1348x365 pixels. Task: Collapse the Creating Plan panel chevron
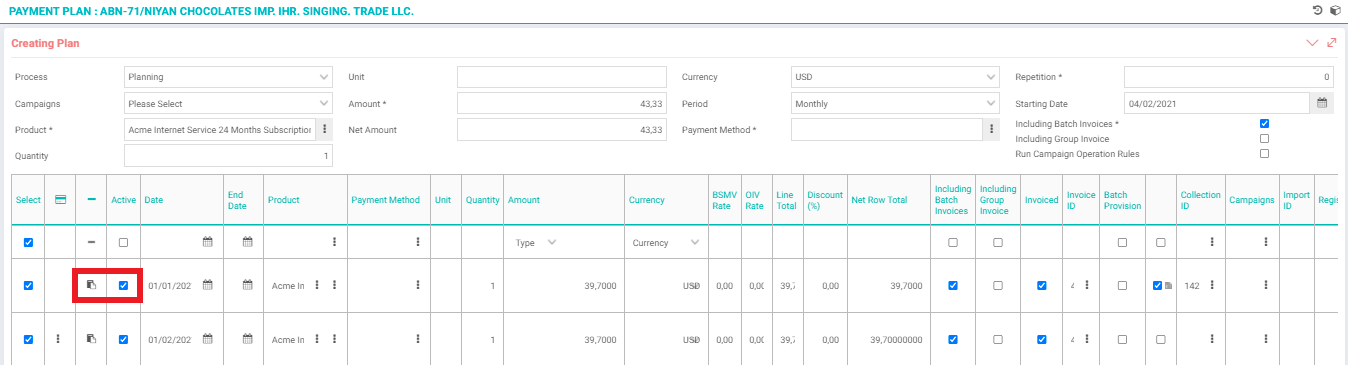(1312, 43)
